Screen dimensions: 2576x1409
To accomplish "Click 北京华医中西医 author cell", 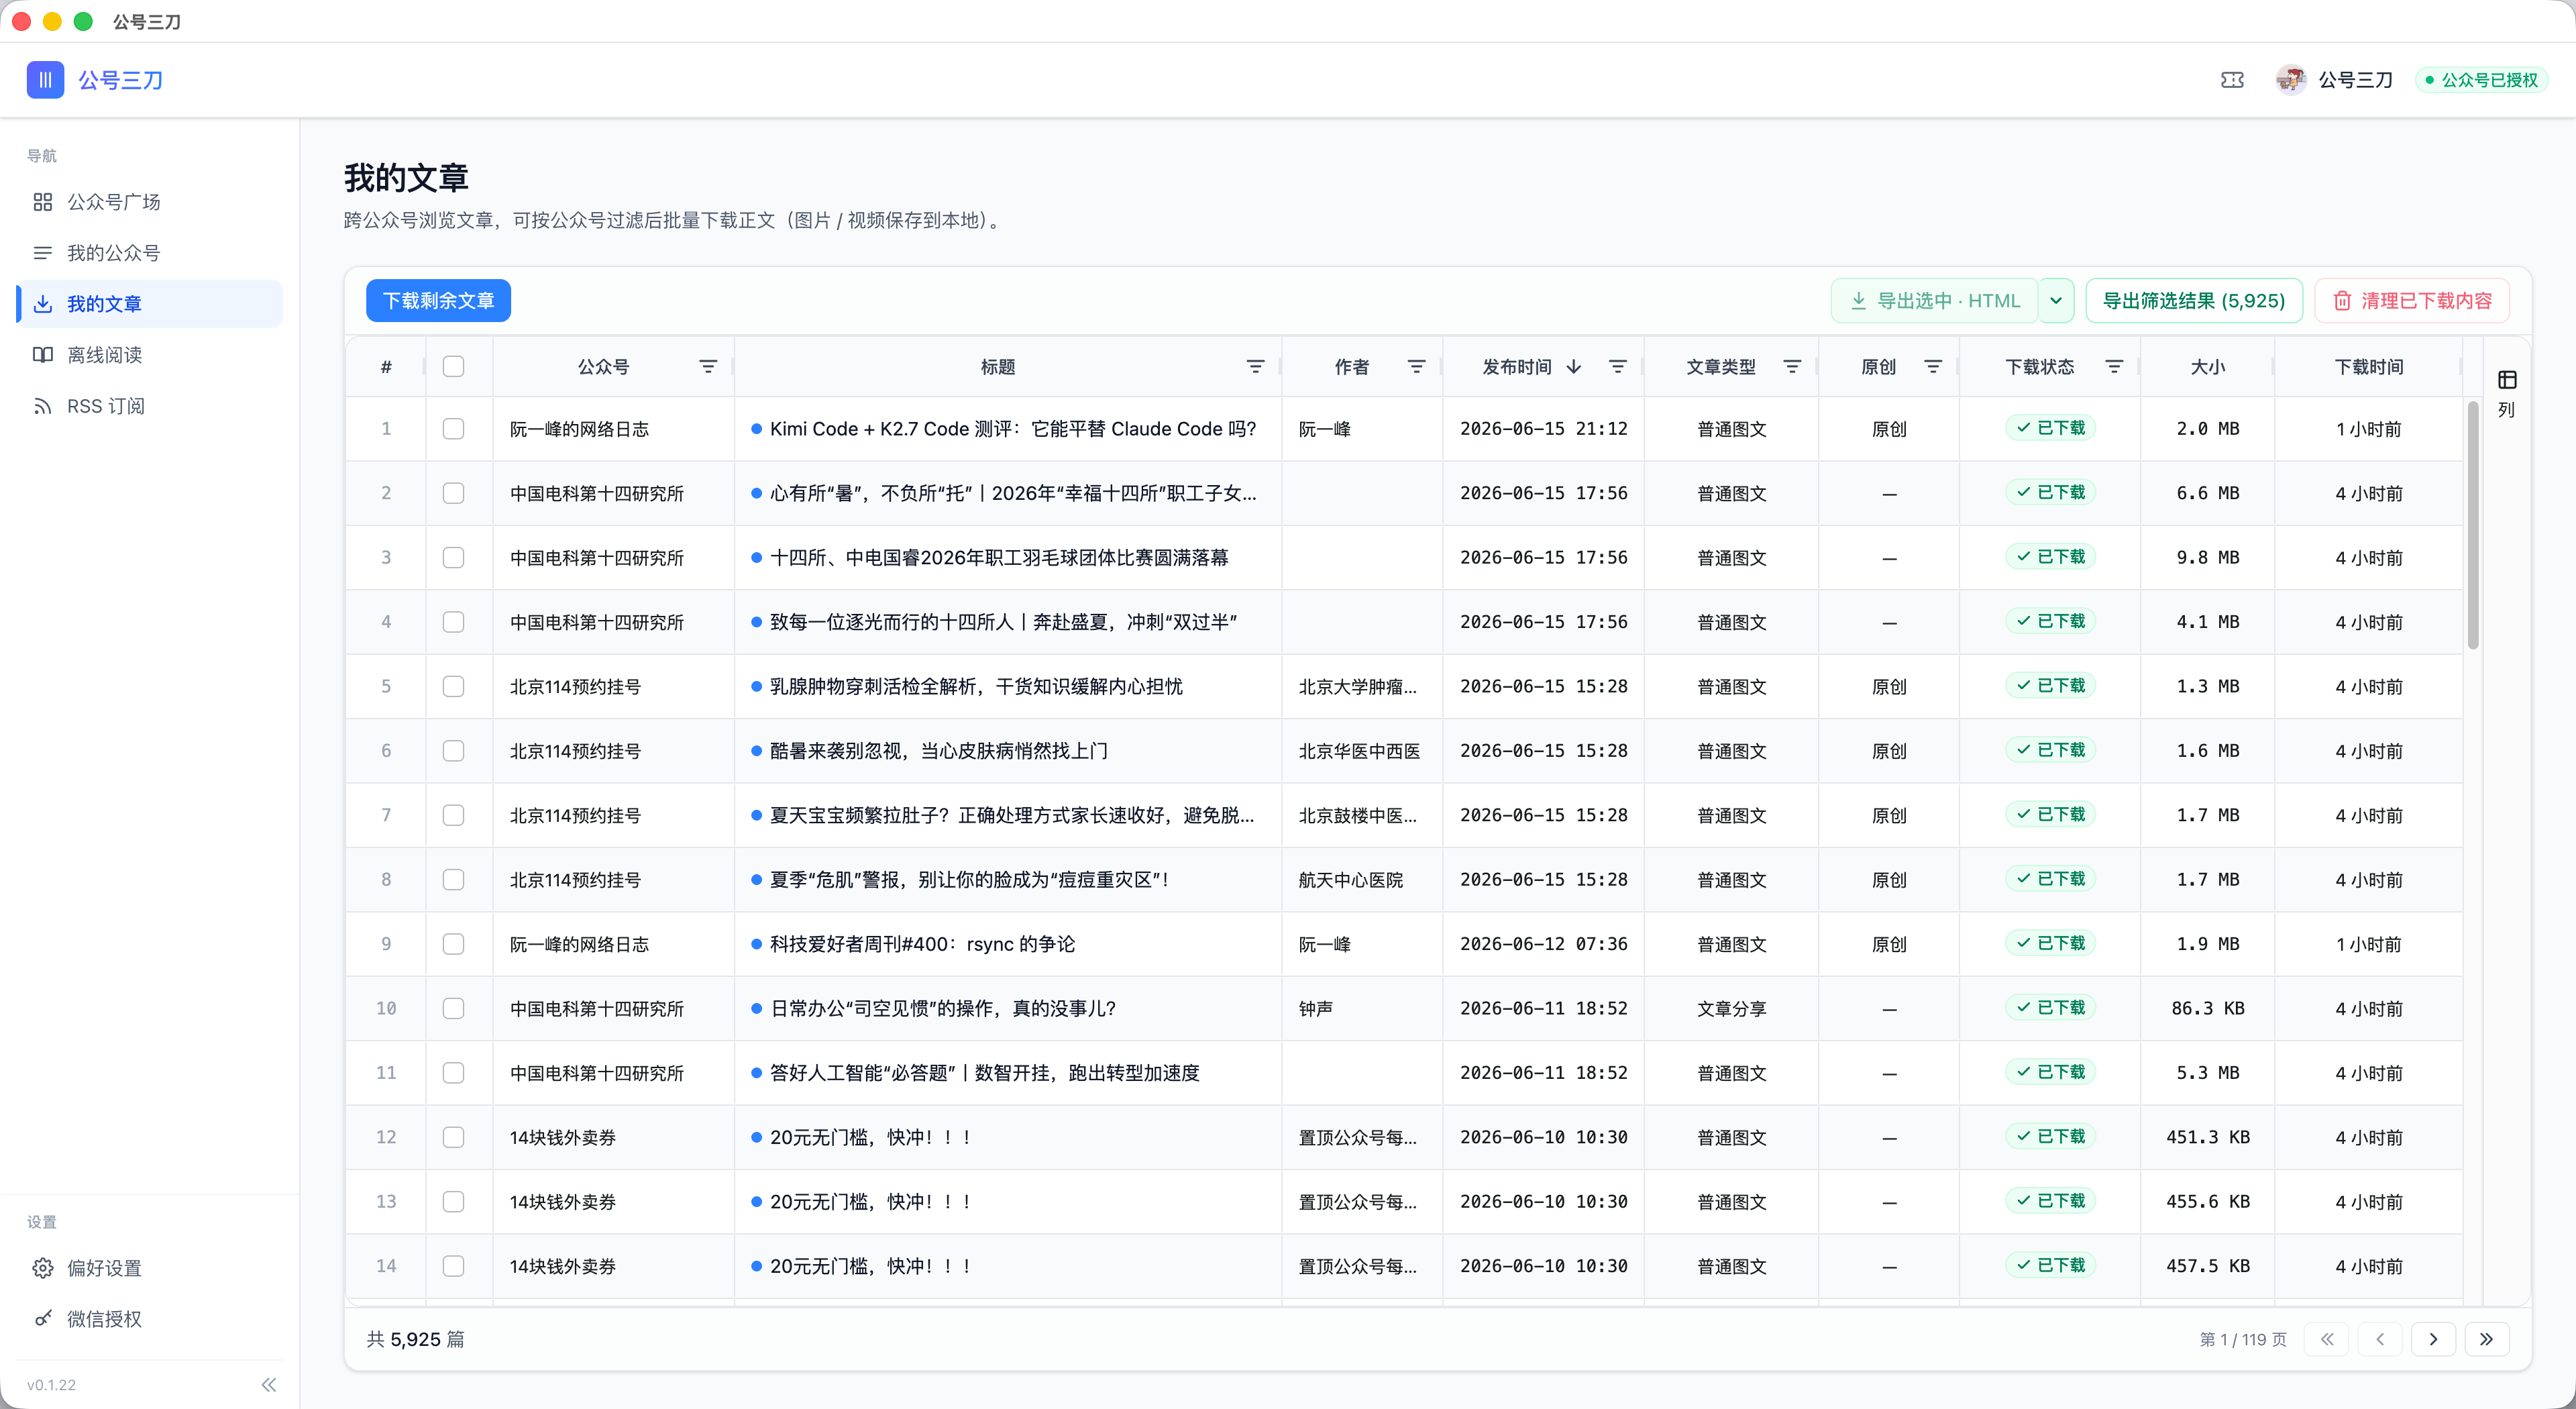I will (1359, 751).
